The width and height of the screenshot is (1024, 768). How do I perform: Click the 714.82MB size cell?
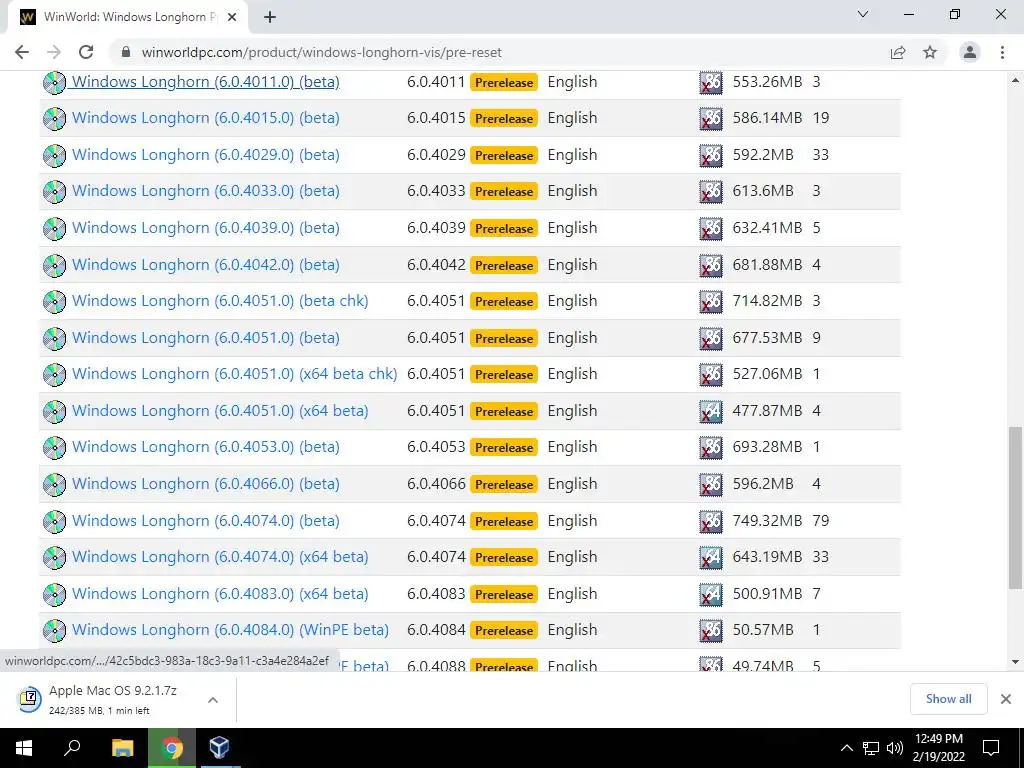(767, 301)
